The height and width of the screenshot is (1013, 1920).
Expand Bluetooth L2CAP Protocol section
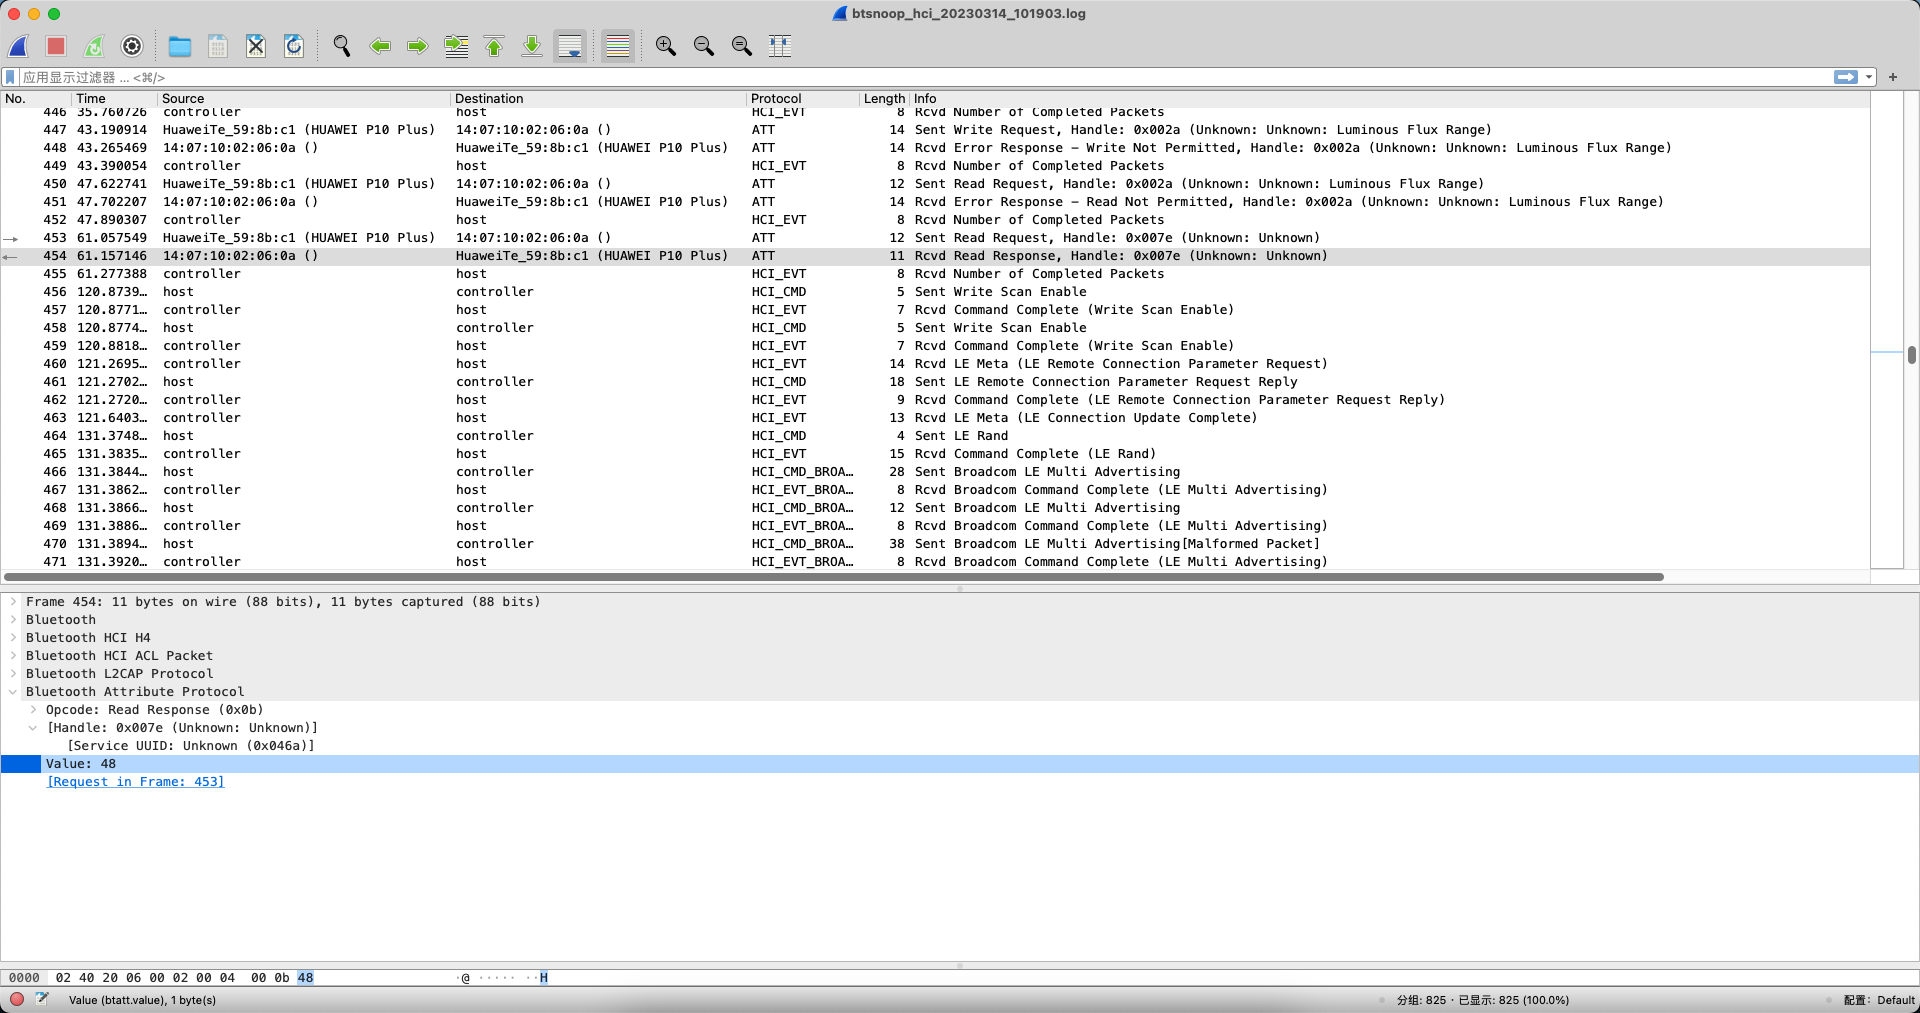point(13,674)
